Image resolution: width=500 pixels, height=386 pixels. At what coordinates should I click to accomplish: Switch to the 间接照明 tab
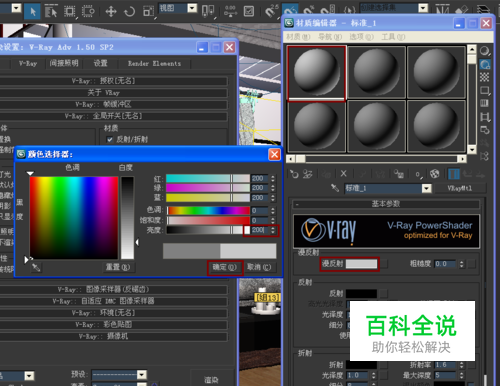tap(64, 63)
